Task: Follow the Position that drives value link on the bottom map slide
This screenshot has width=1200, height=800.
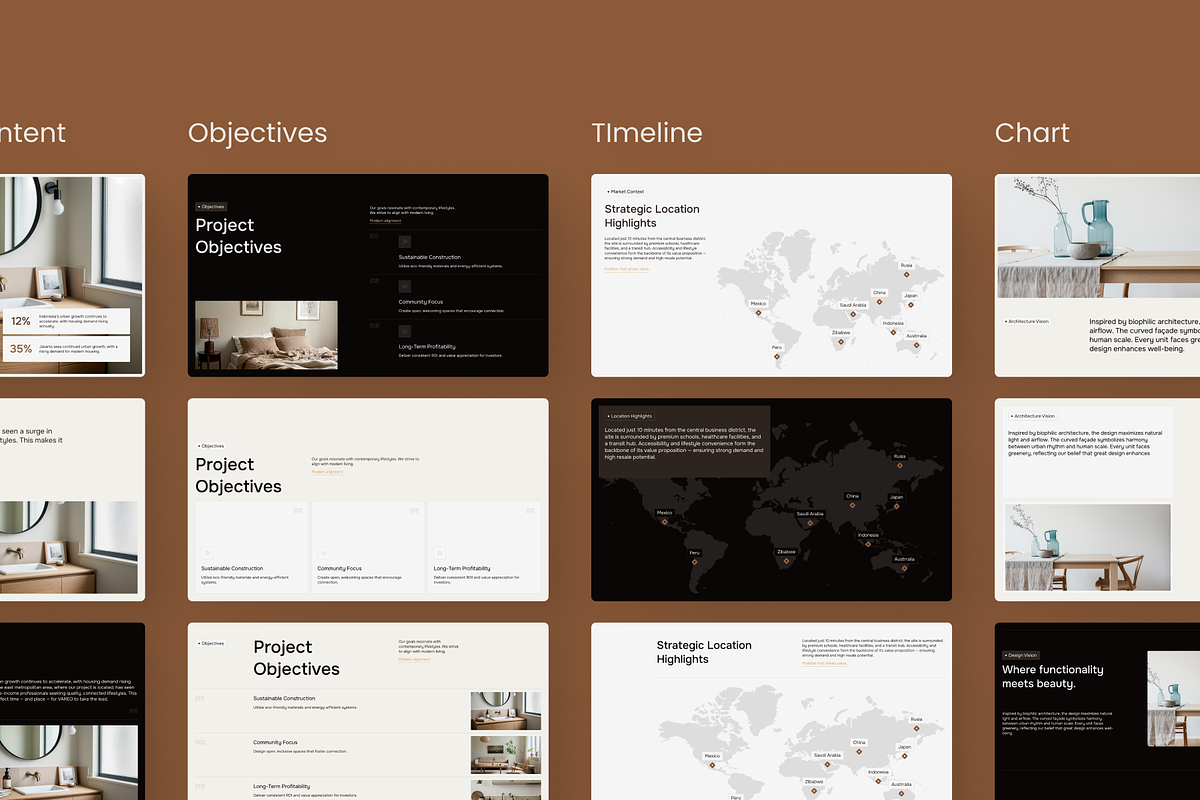Action: click(x=825, y=662)
